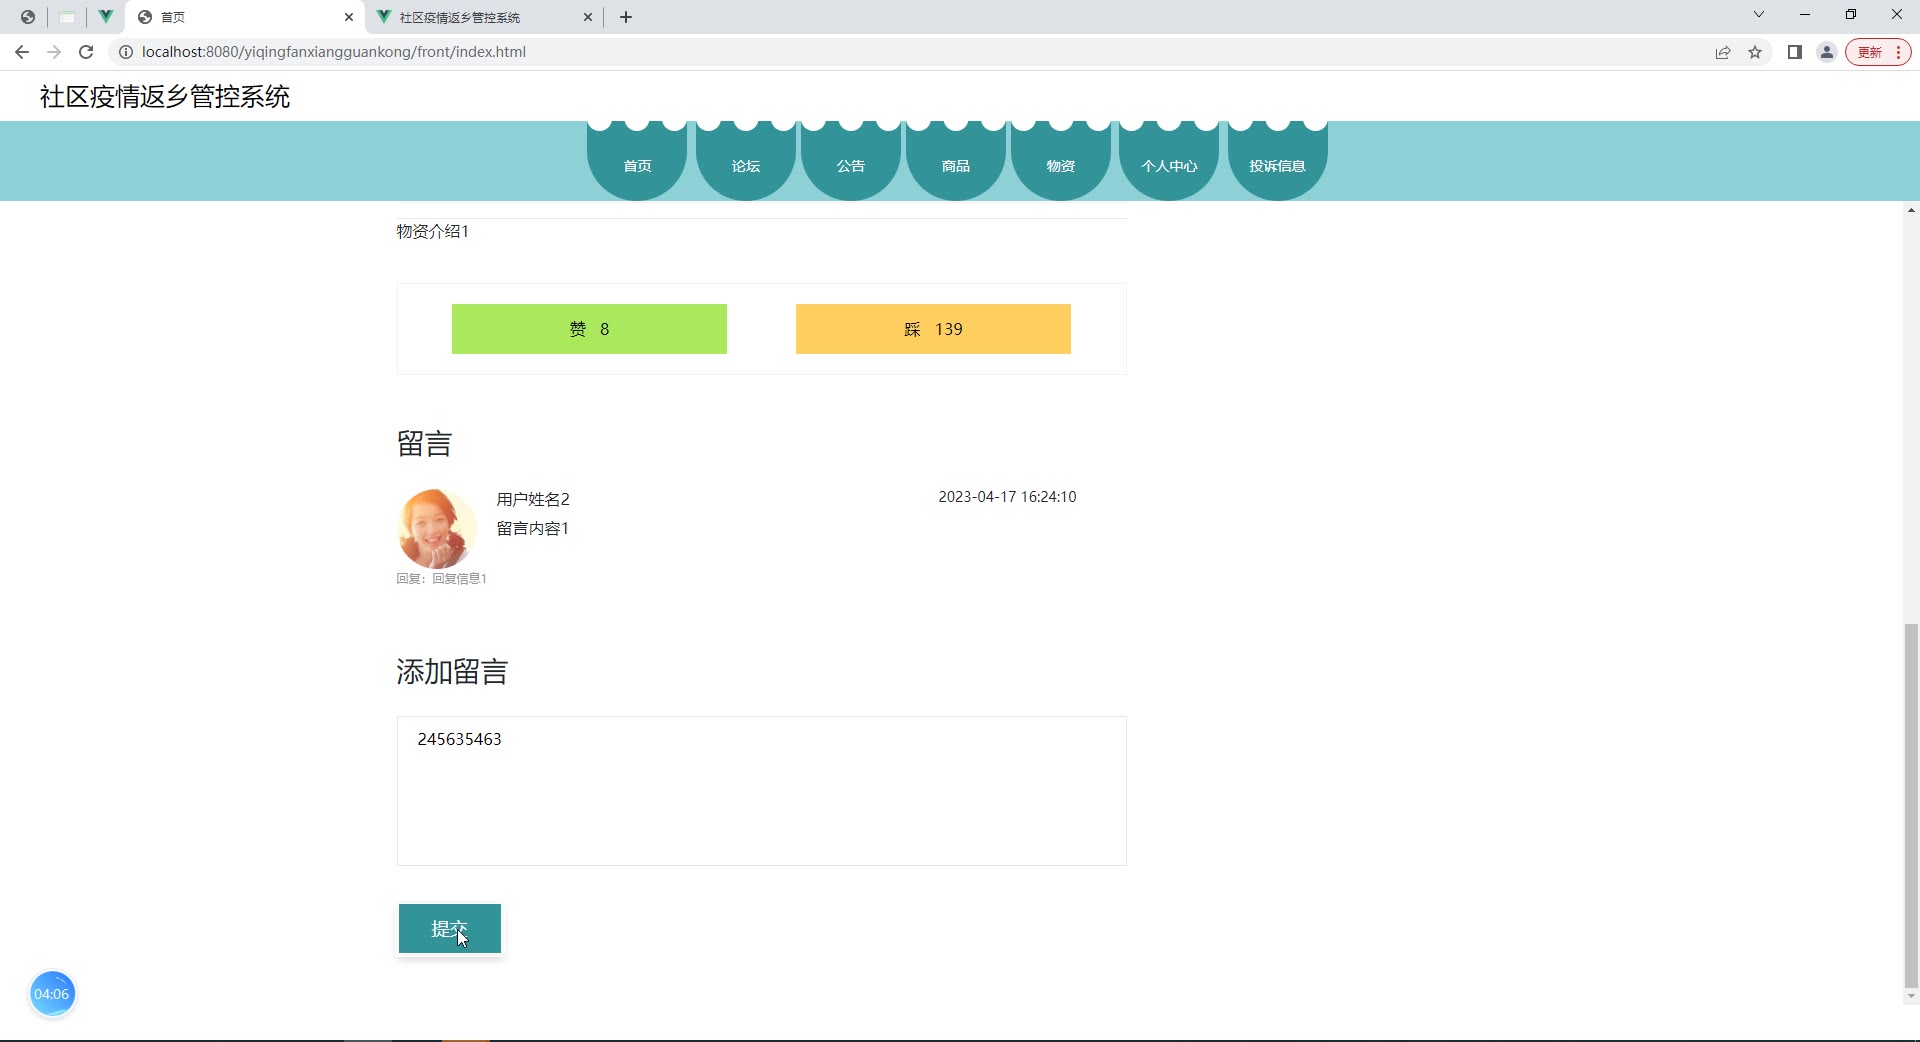Open the browser side panel
The width and height of the screenshot is (1920, 1042).
[x=1795, y=52]
